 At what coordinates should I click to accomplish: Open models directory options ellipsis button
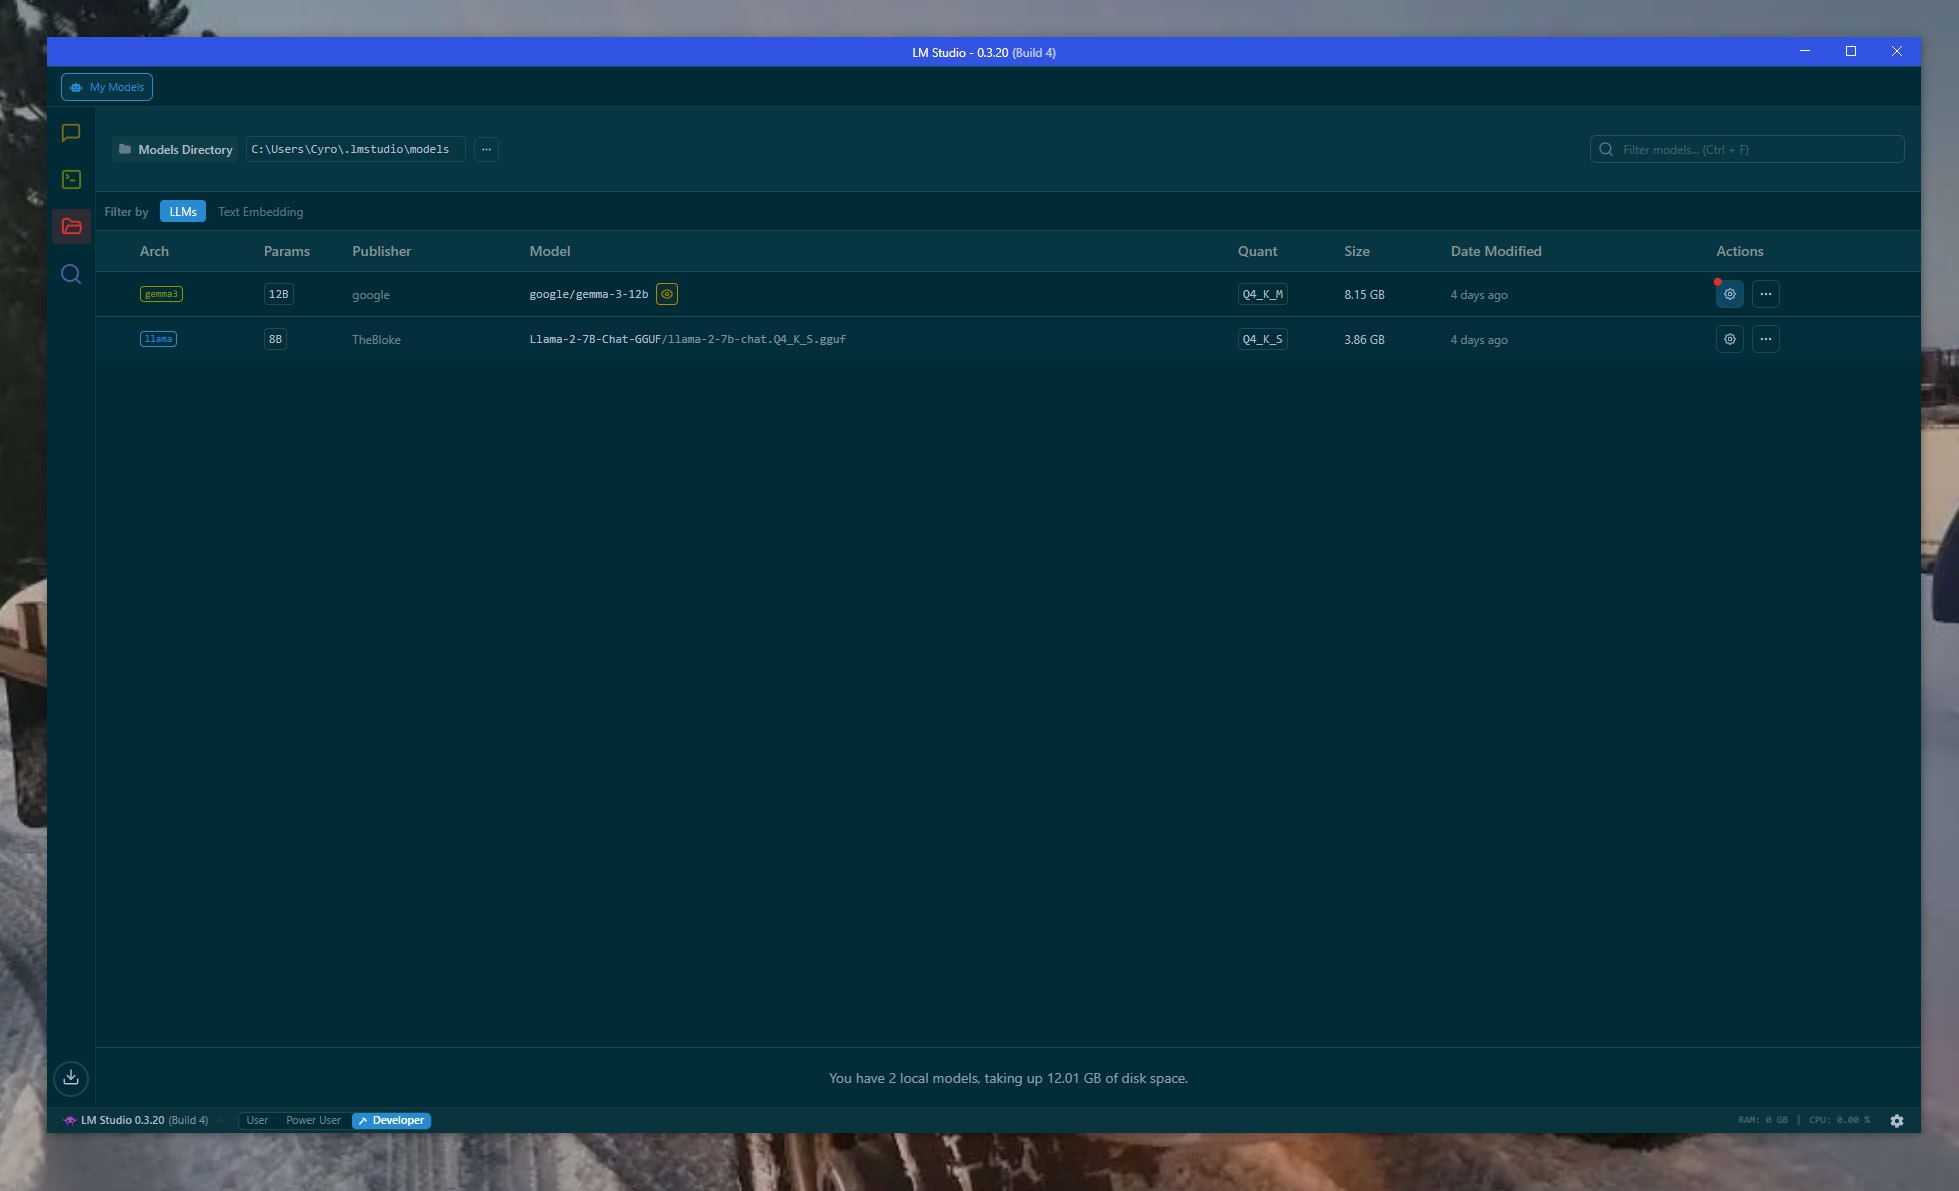point(486,149)
